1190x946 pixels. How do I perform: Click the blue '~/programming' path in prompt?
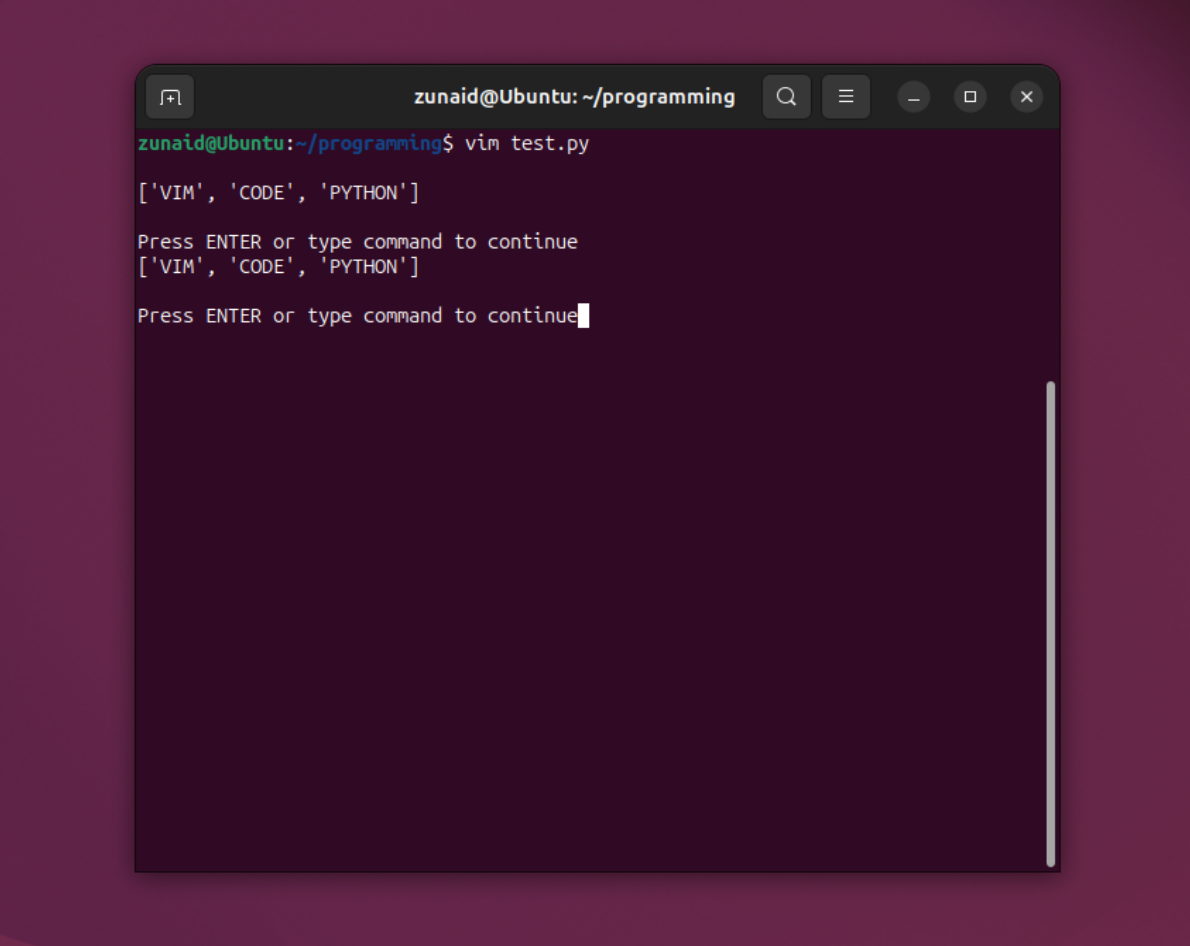[x=369, y=143]
